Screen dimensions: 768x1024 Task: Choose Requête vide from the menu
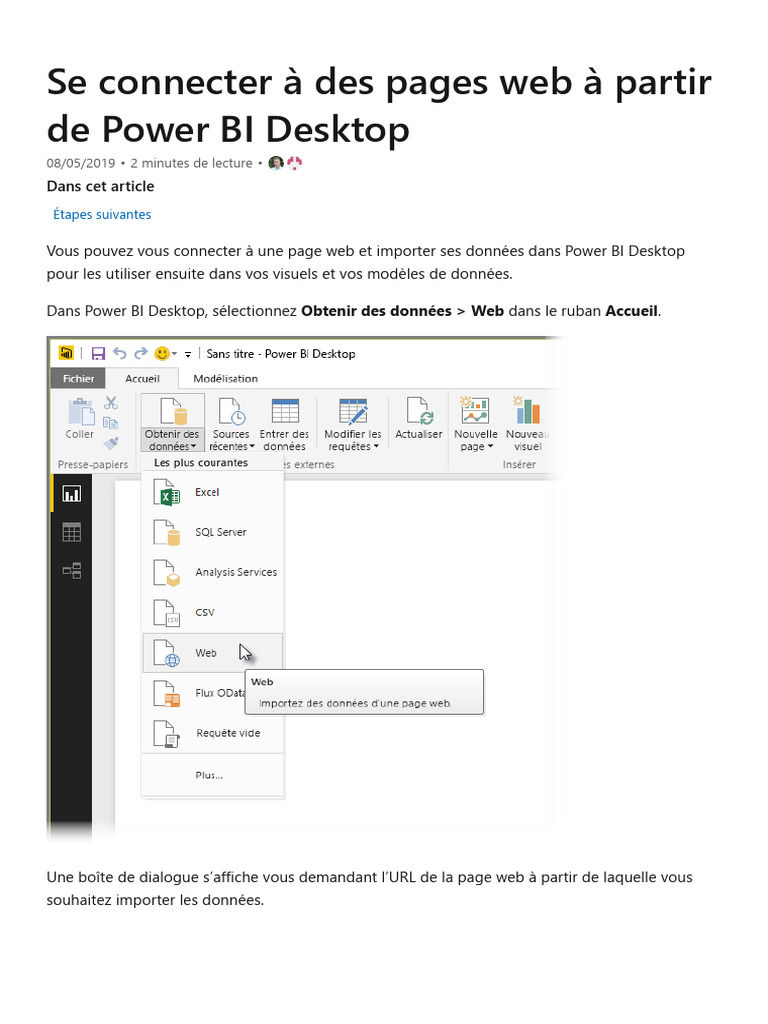coord(213,733)
